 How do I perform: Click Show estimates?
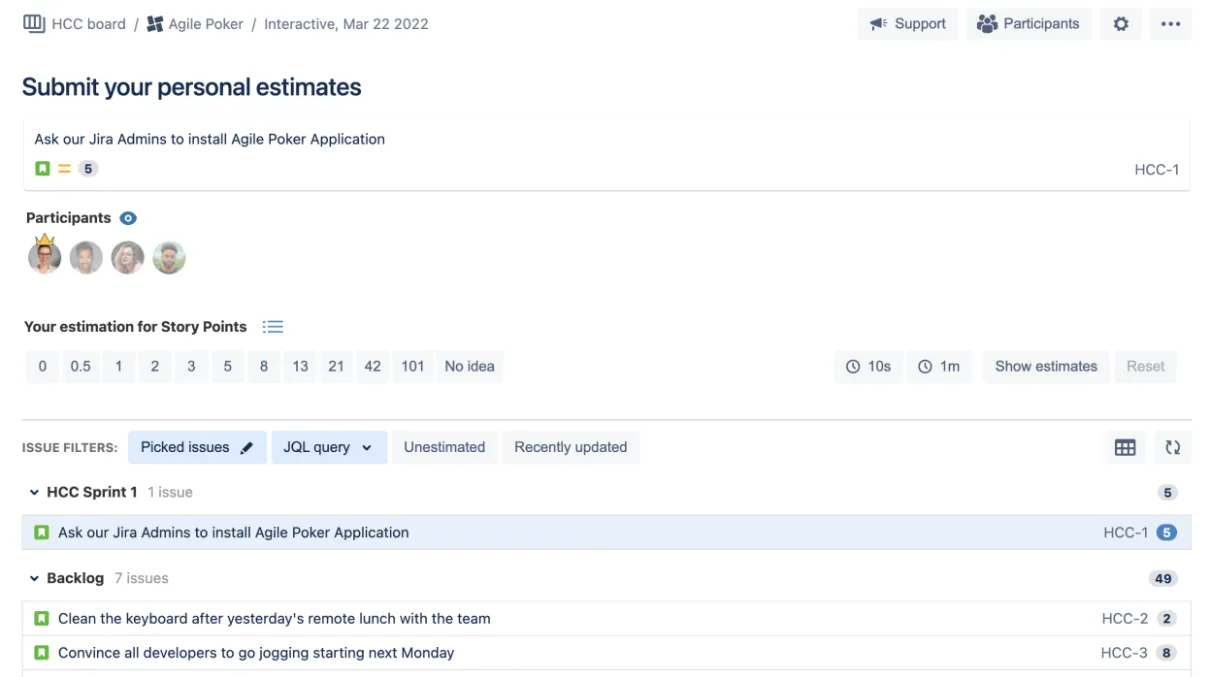pos(1046,366)
